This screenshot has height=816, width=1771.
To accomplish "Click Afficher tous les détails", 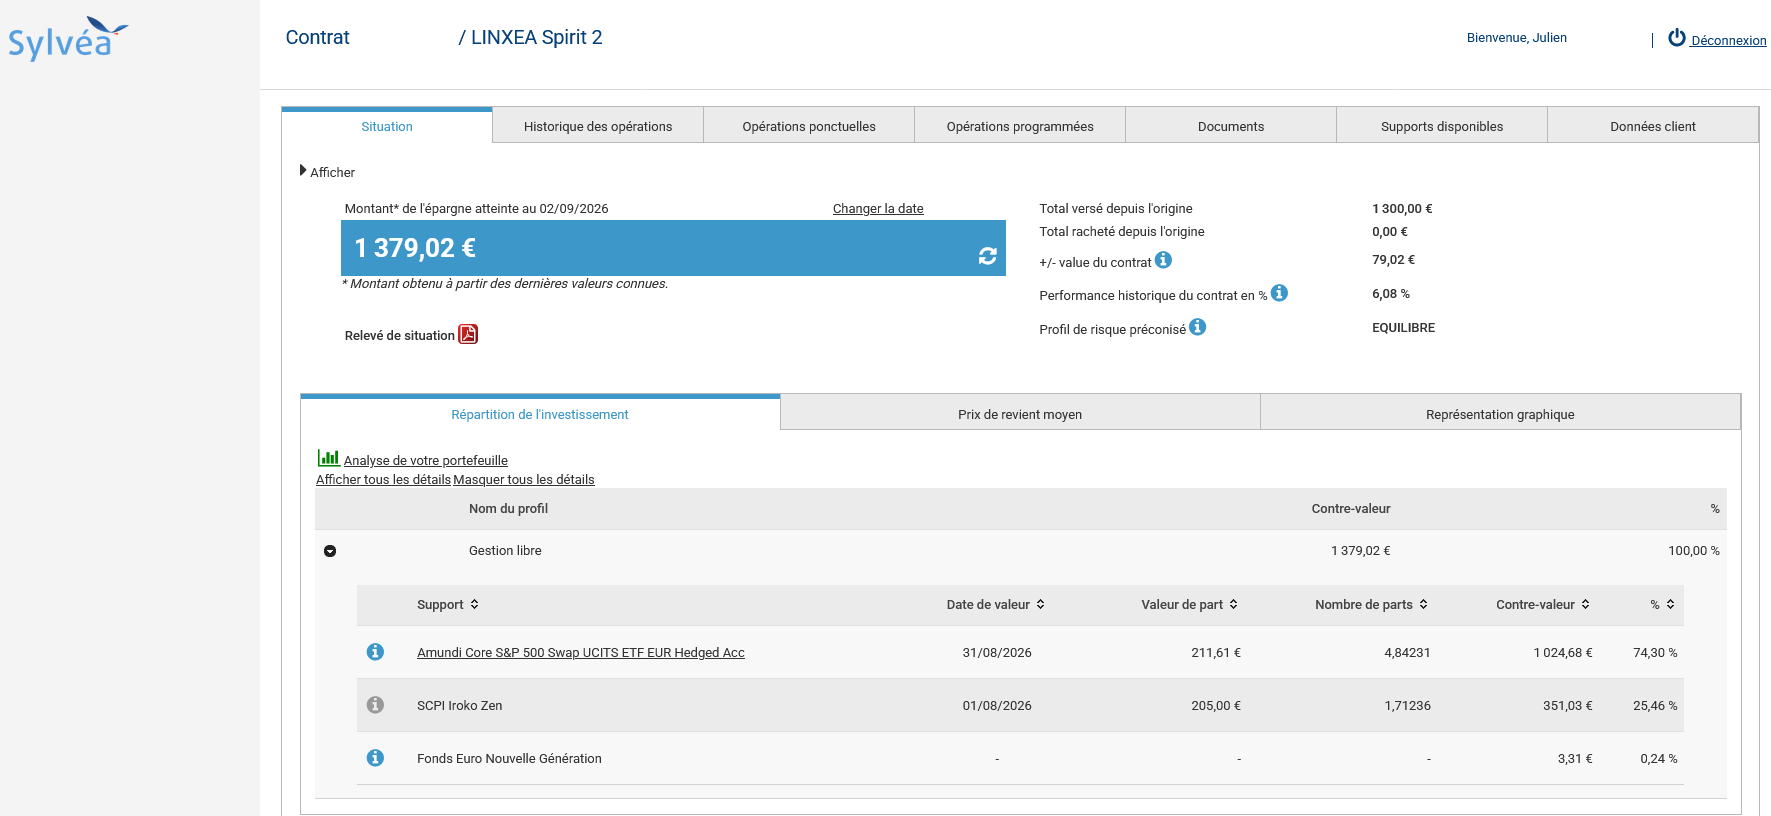I will point(383,480).
